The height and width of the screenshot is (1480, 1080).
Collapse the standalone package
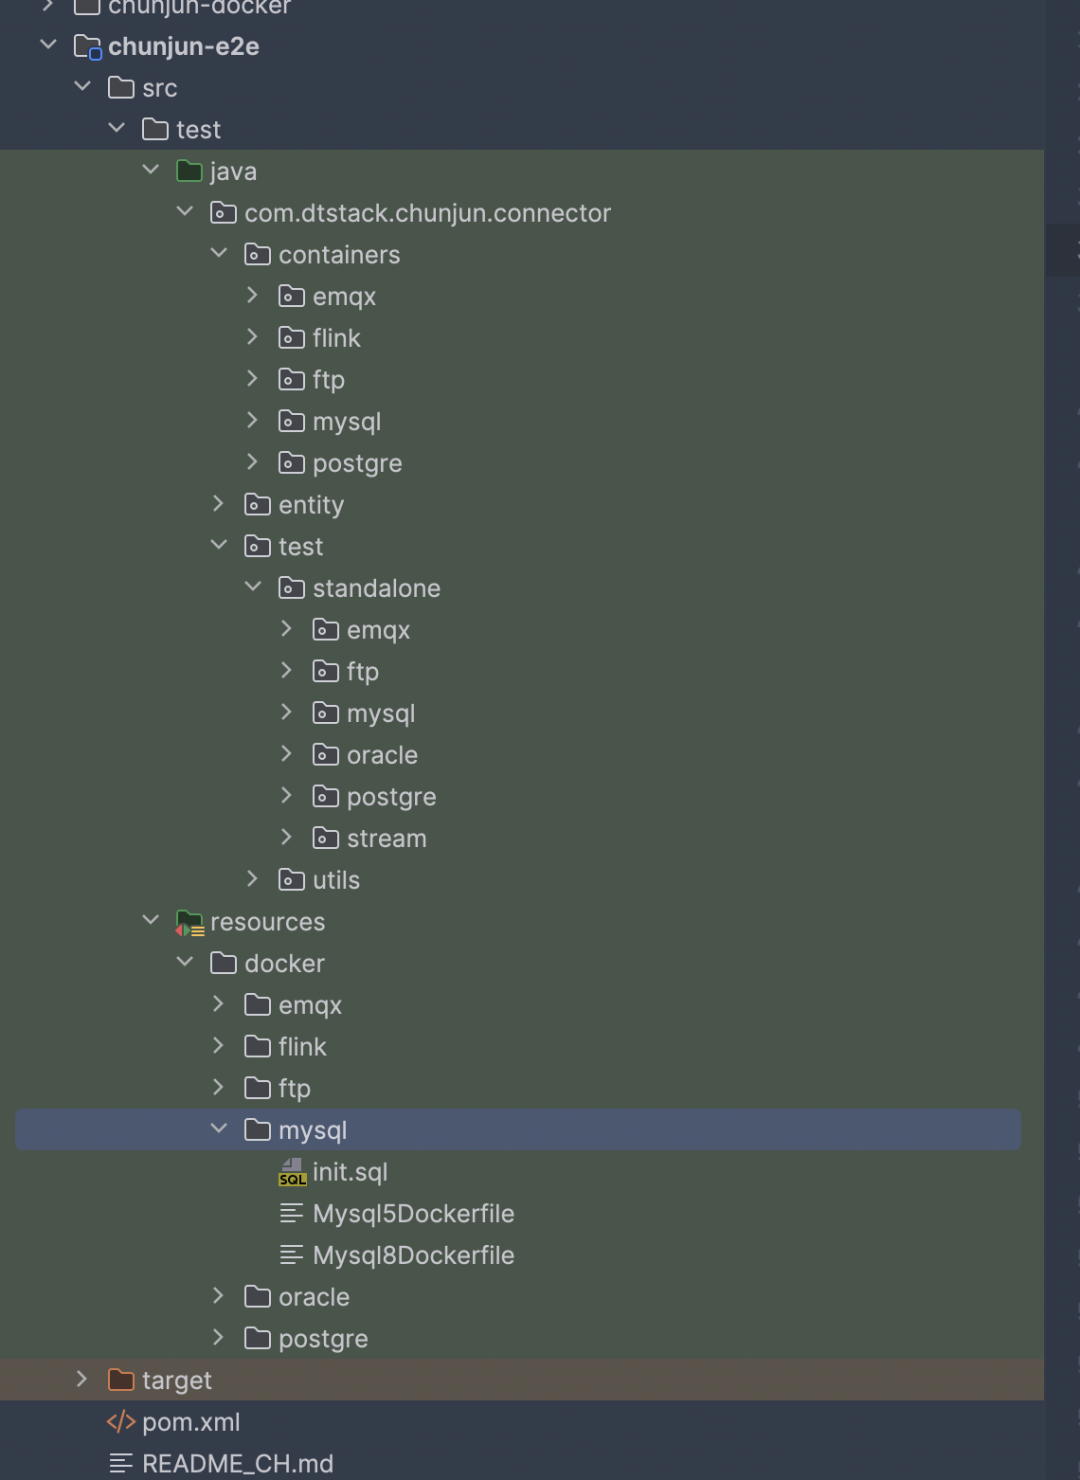click(253, 587)
